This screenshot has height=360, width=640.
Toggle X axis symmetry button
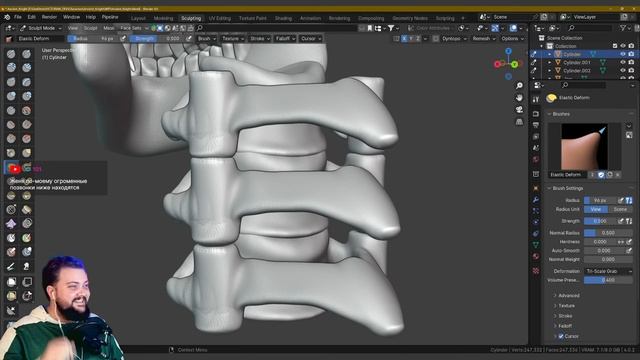click(x=404, y=38)
